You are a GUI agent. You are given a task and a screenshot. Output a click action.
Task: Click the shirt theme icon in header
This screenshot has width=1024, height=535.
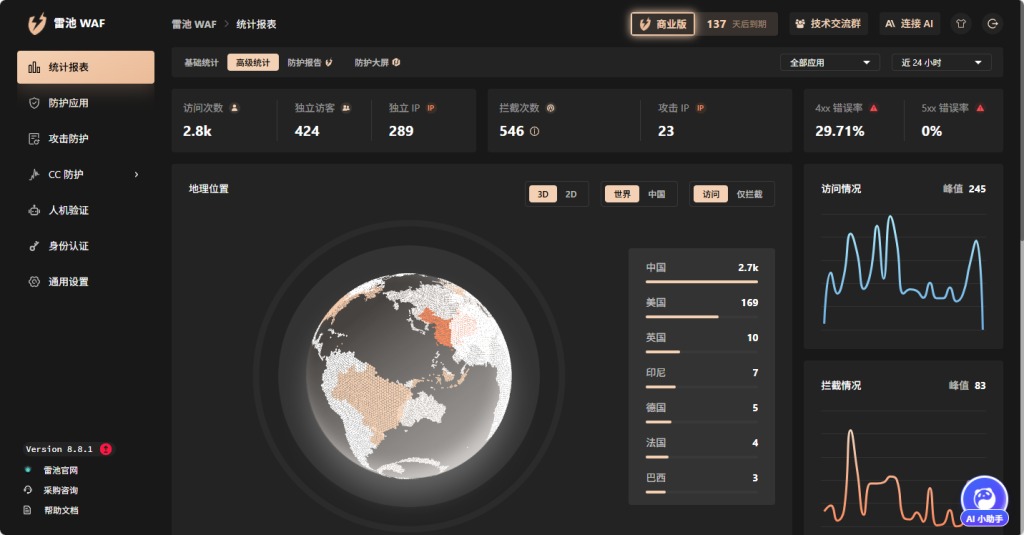pyautogui.click(x=961, y=24)
